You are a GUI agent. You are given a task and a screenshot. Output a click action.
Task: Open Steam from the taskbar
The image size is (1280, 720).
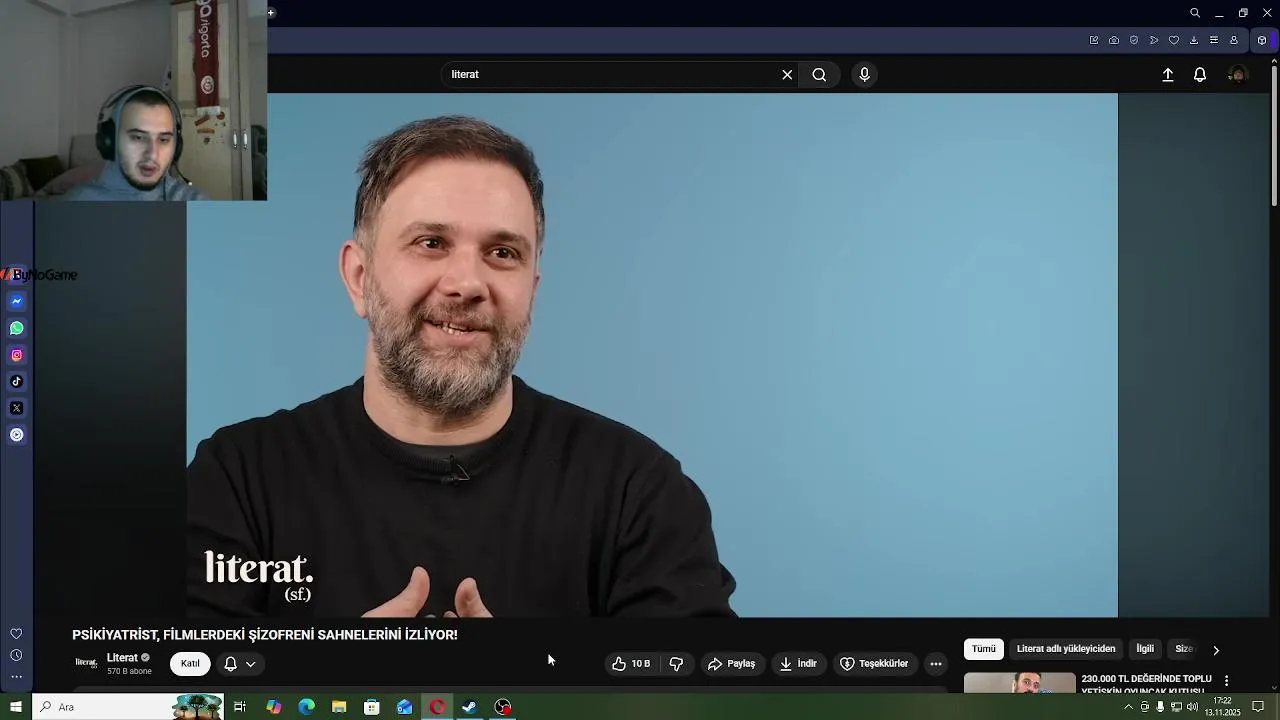[x=470, y=707]
